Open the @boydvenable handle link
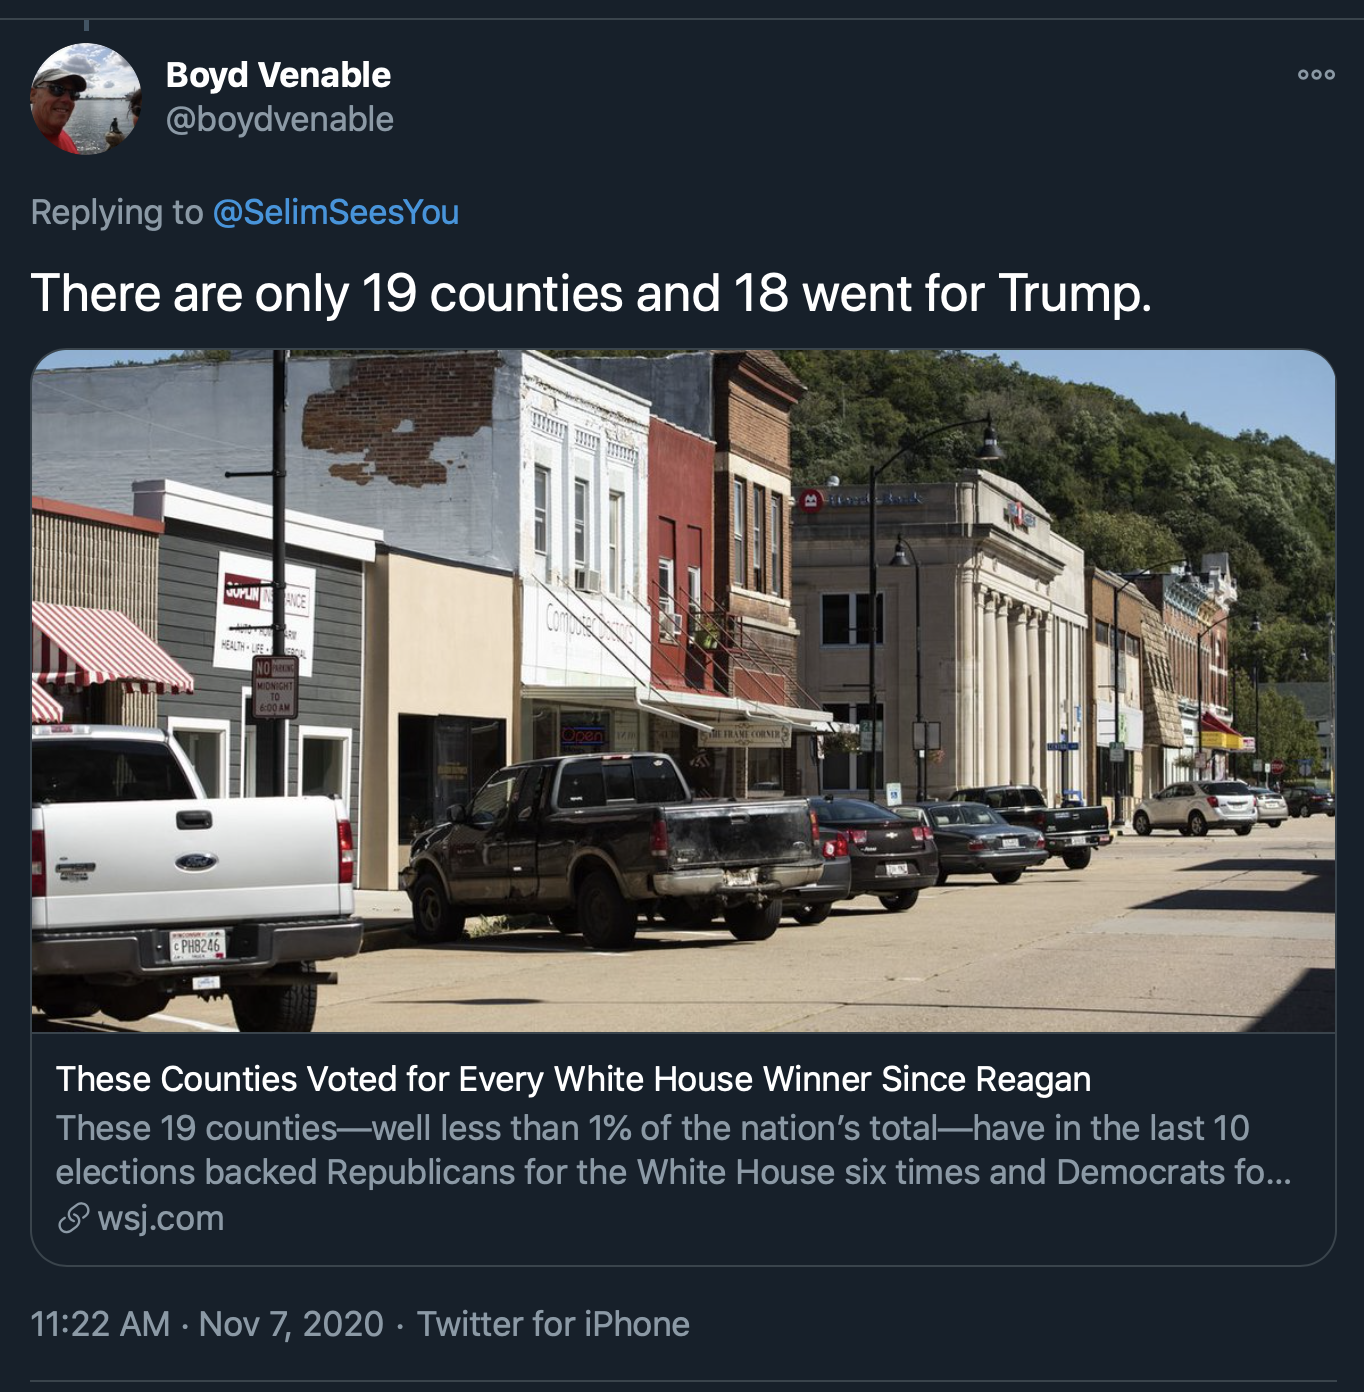1364x1392 pixels. [279, 119]
